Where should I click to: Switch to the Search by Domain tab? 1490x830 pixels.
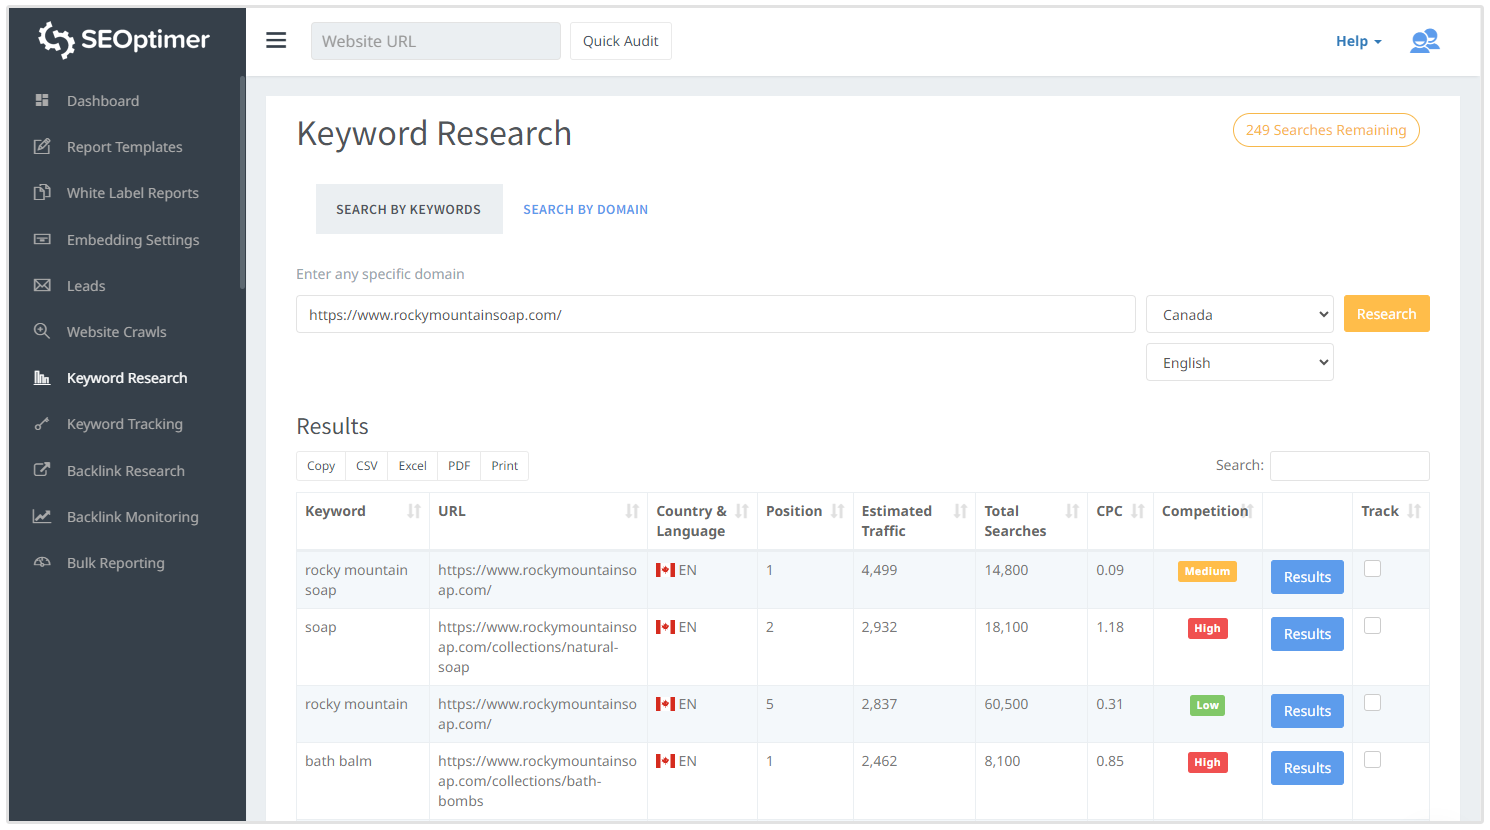(585, 209)
